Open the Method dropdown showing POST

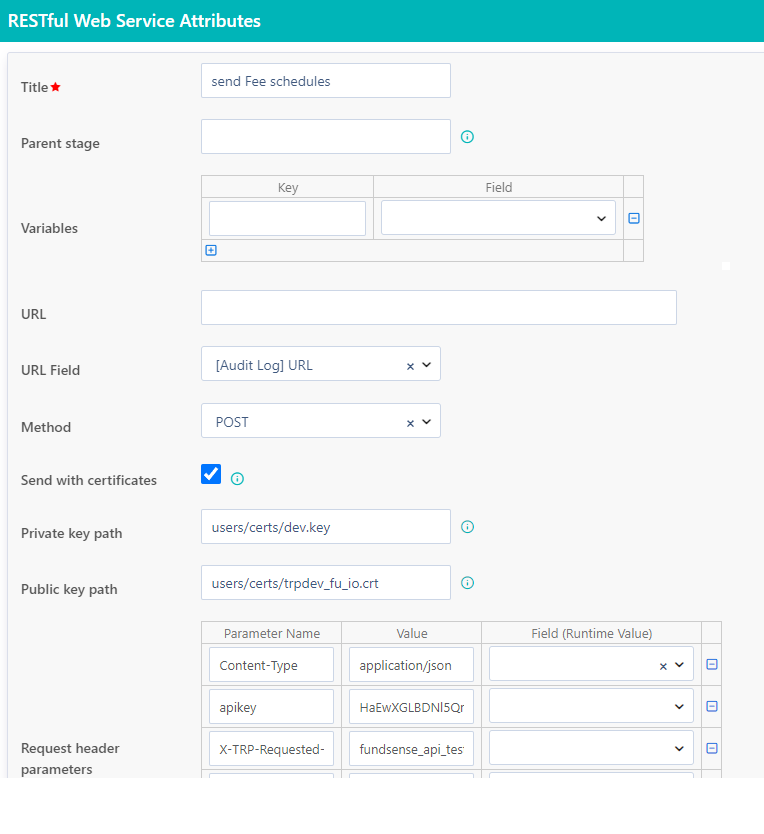coord(427,422)
